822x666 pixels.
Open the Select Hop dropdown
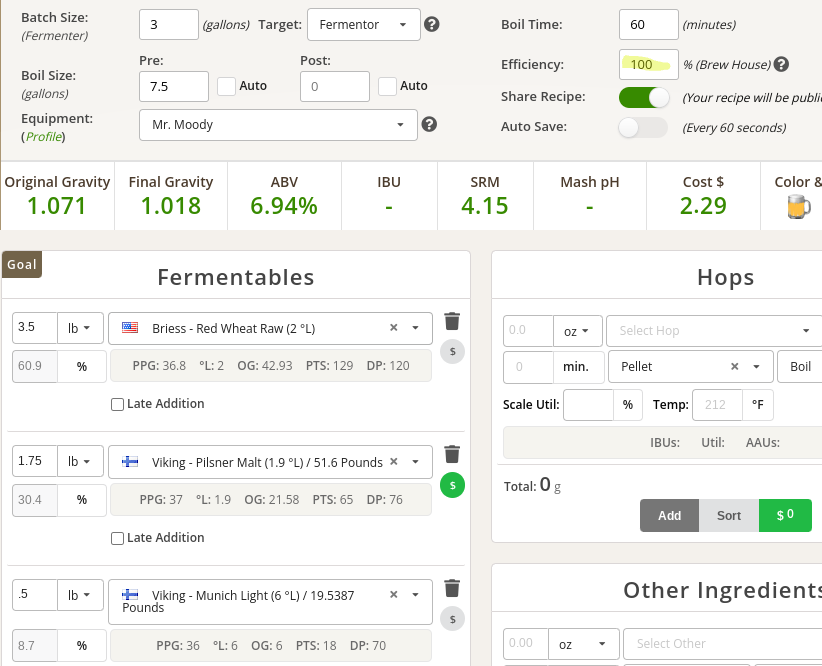coord(714,330)
